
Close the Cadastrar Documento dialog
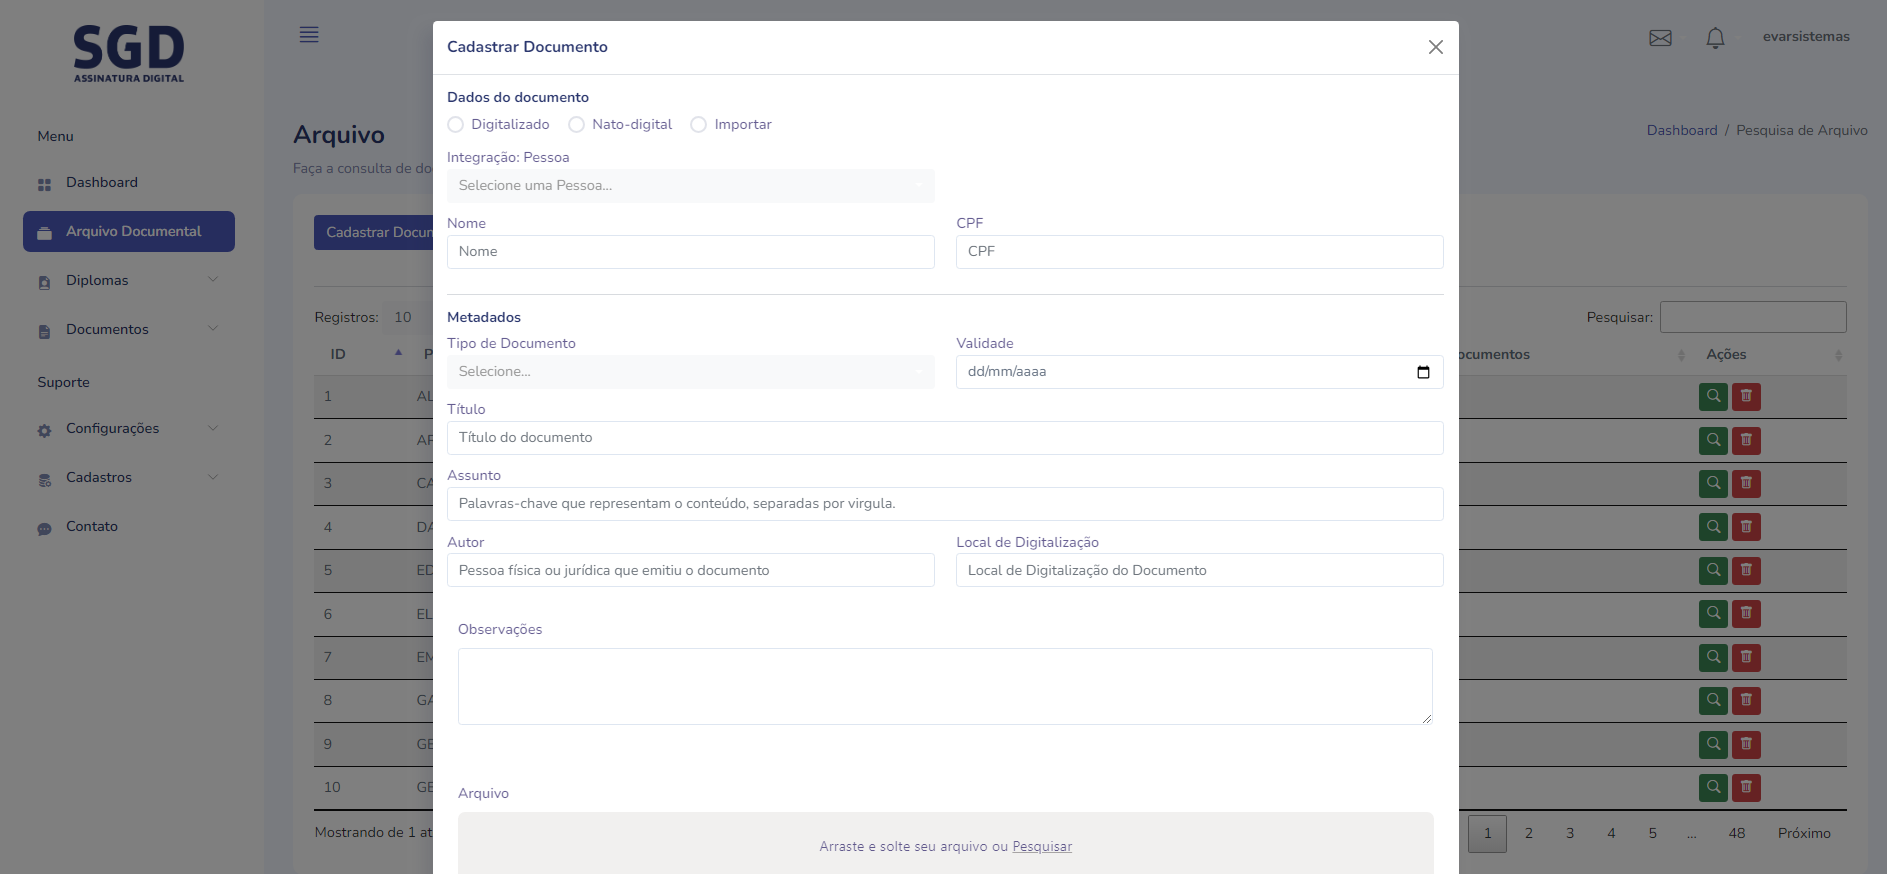click(1435, 47)
